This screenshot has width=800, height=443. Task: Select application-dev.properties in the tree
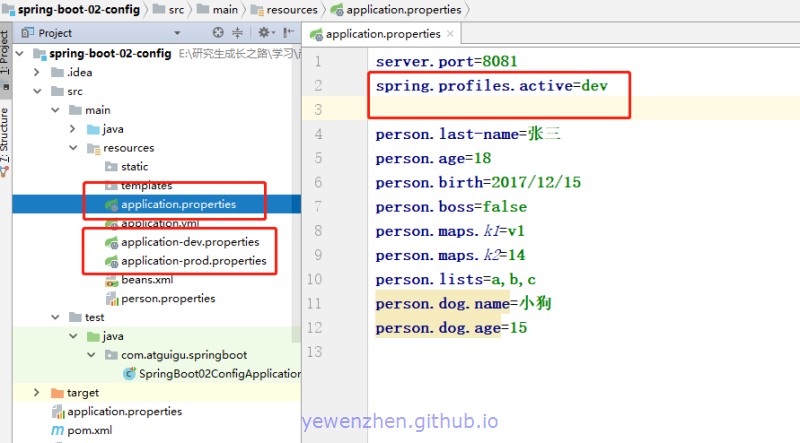[x=189, y=242]
